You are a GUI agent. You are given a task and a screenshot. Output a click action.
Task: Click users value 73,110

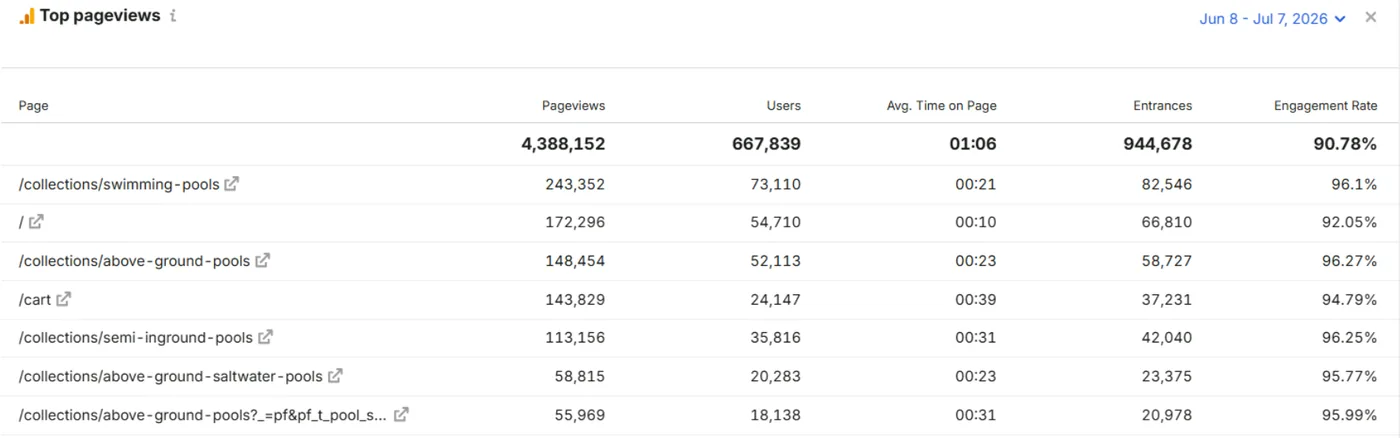click(x=776, y=185)
